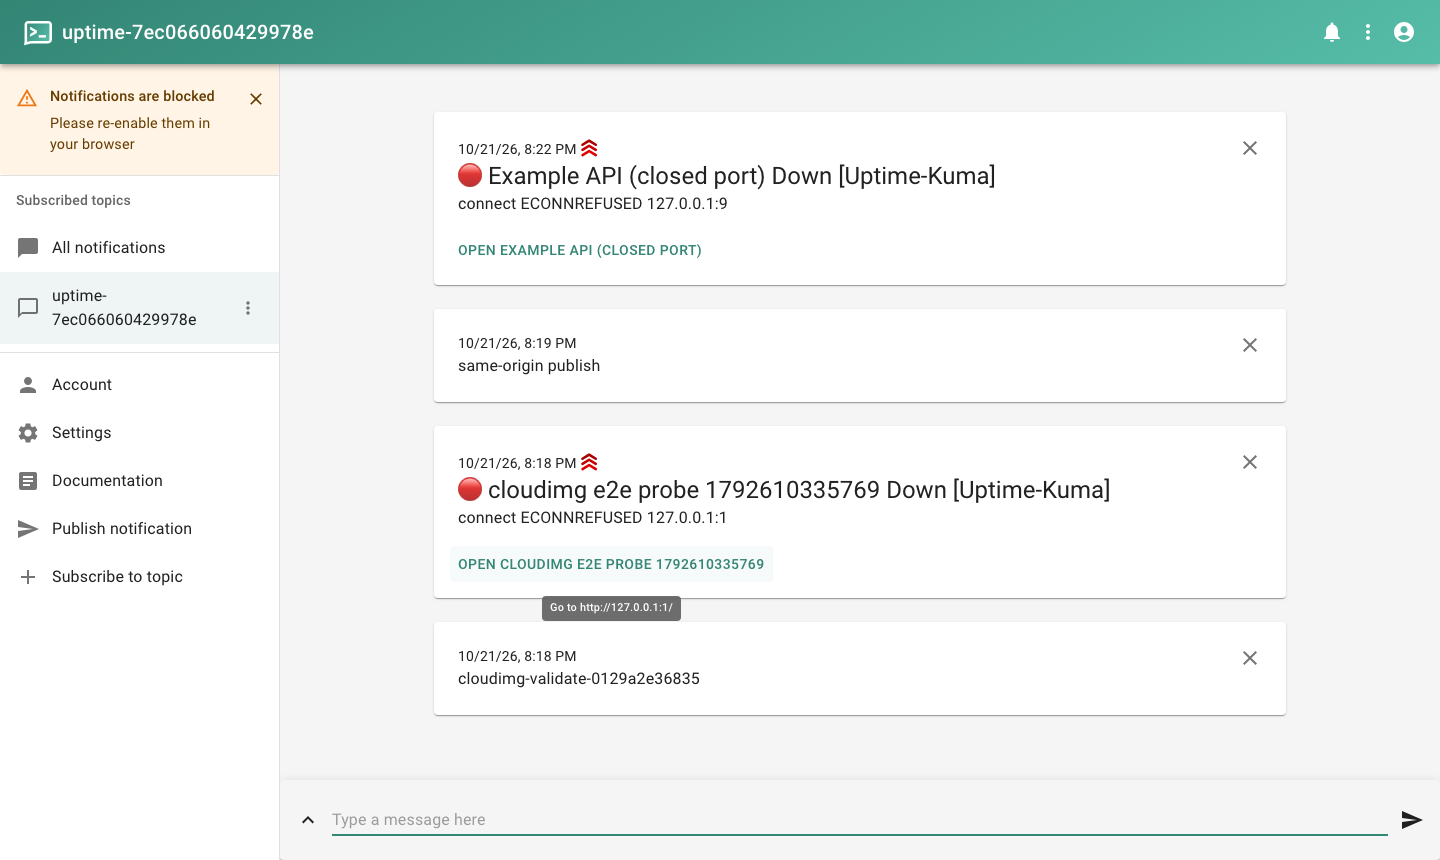Click the '10/21/26, 8:19 PM' timestamp
This screenshot has height=860, width=1440.
click(x=517, y=343)
